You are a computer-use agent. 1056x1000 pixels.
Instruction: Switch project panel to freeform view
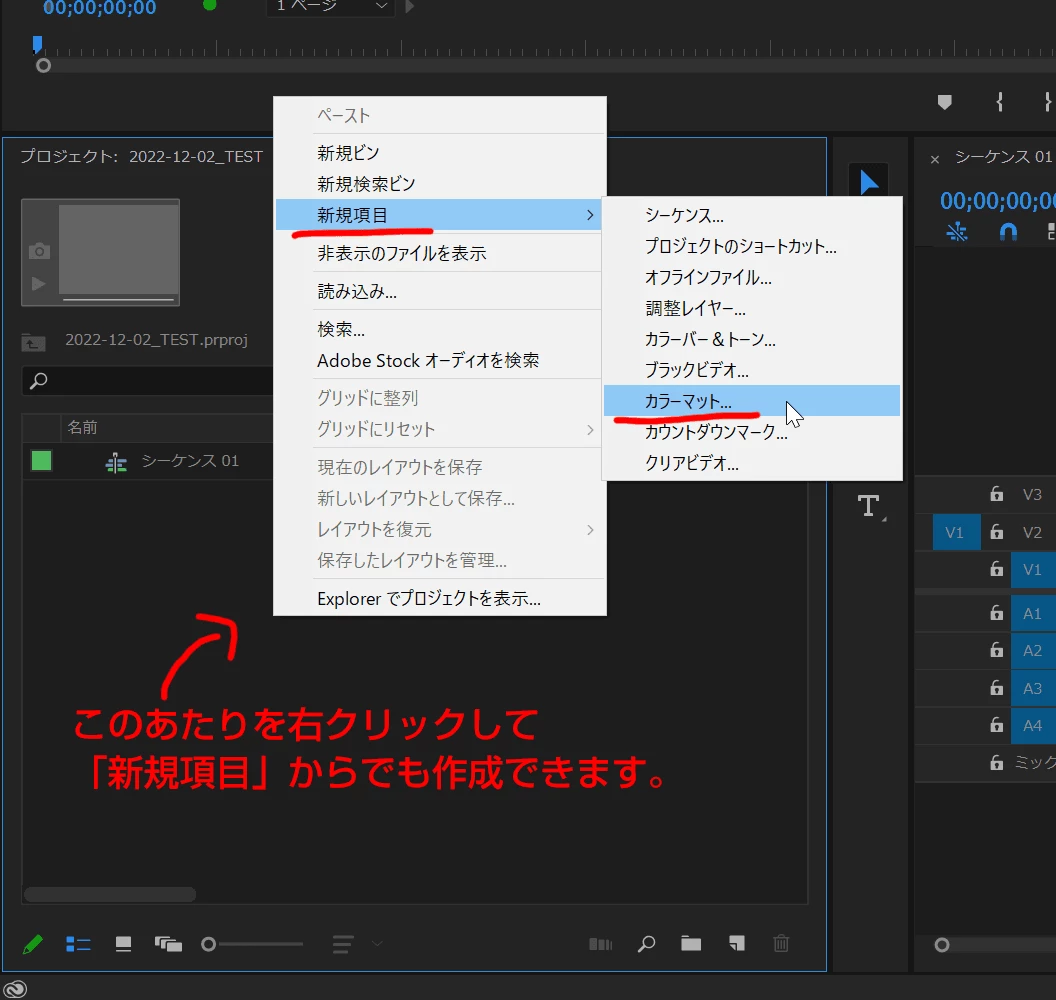tap(168, 944)
